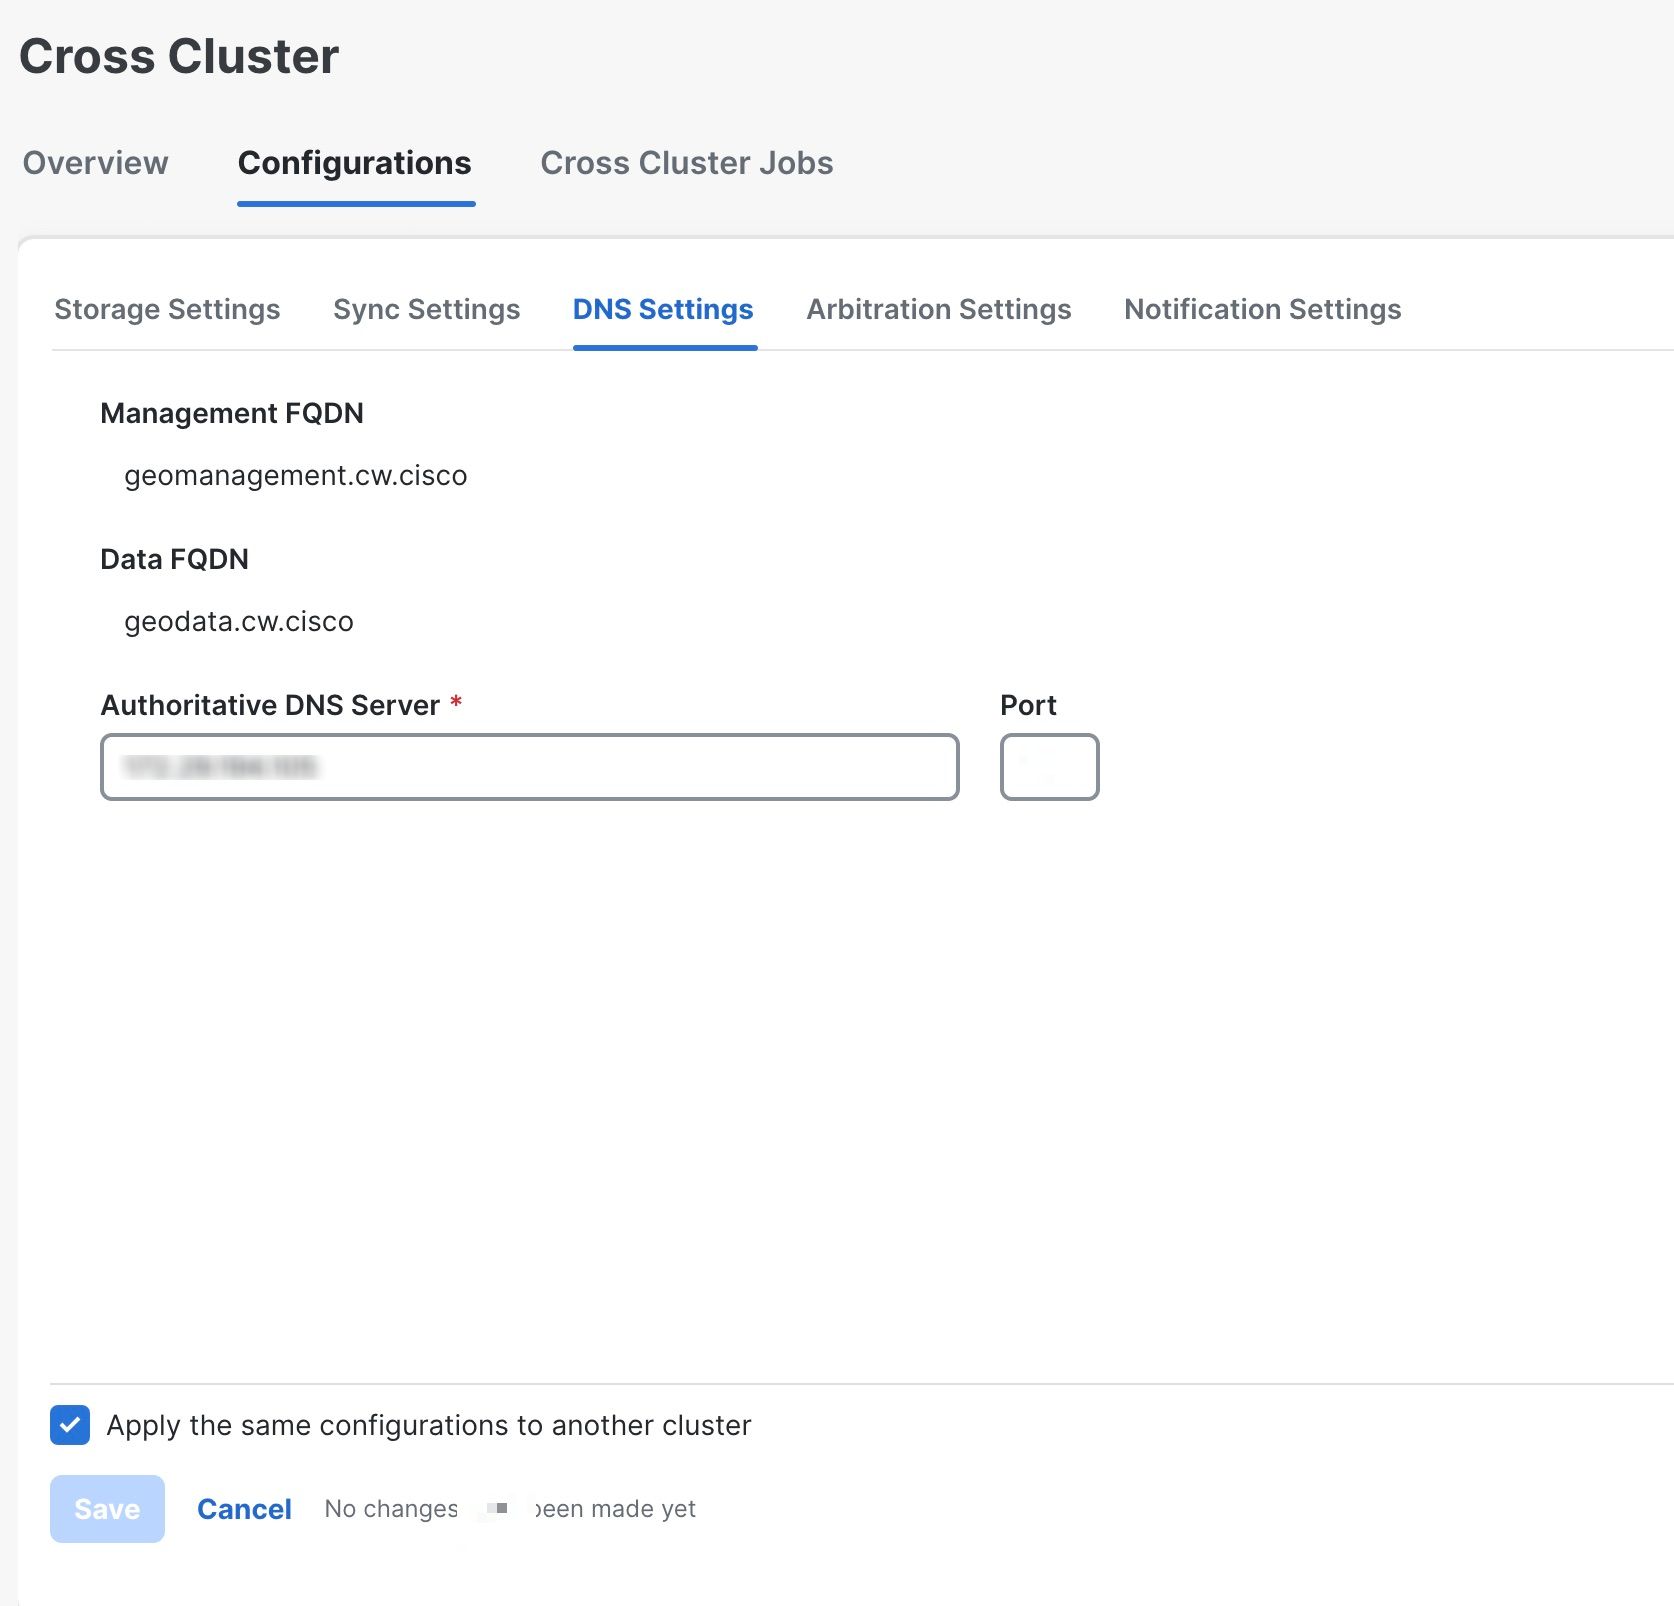Click the Cross Cluster page heading
Screen dimensions: 1674x1606
point(179,56)
